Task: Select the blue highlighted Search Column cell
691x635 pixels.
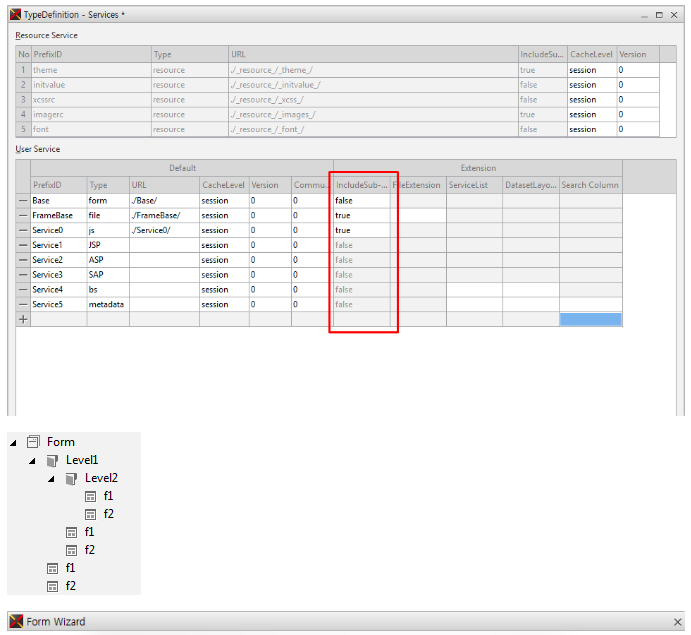Action: [x=590, y=319]
